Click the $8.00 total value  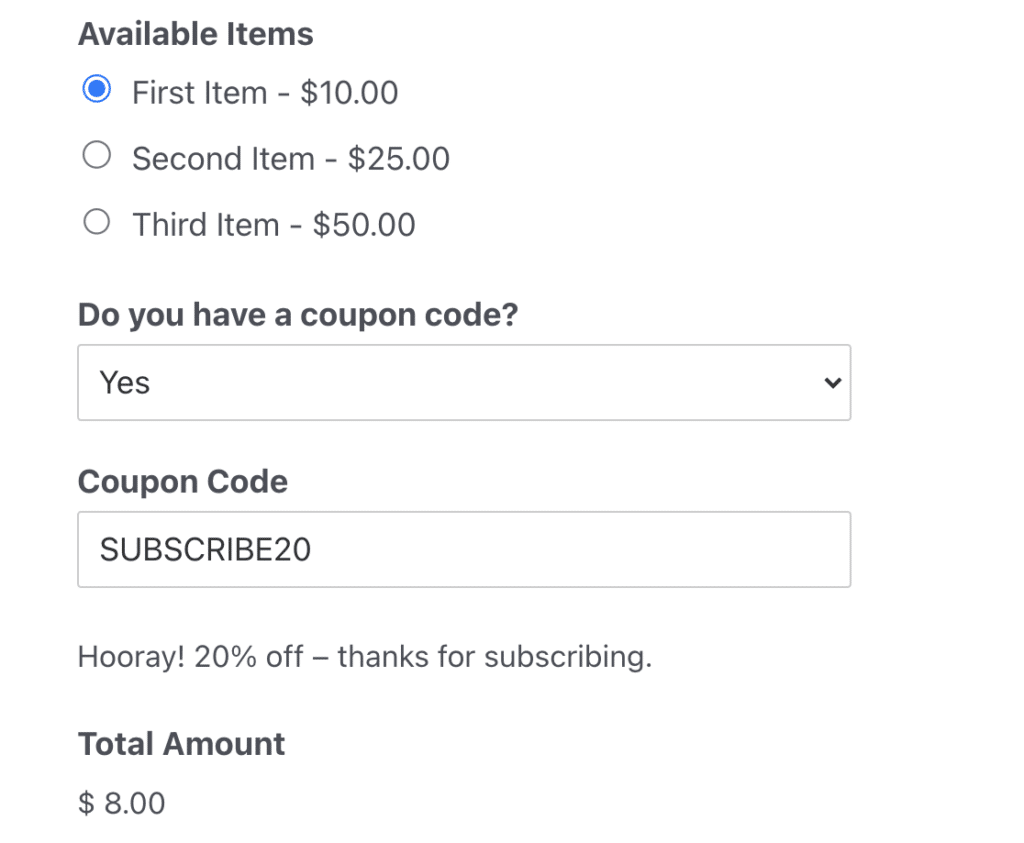tap(121, 803)
